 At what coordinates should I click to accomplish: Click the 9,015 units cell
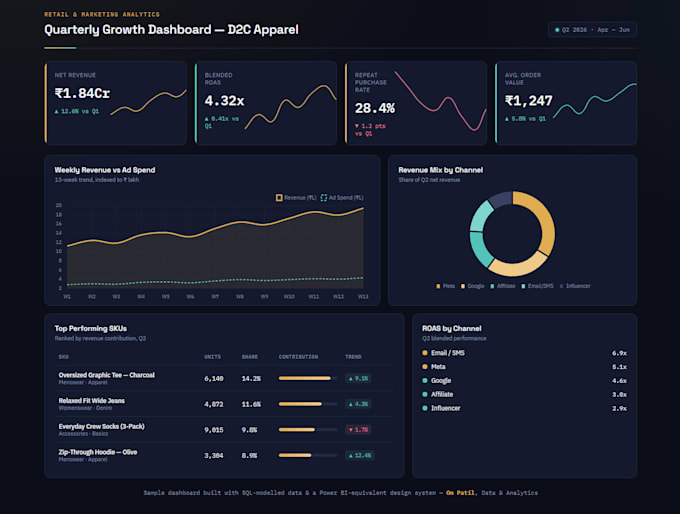[x=214, y=430]
